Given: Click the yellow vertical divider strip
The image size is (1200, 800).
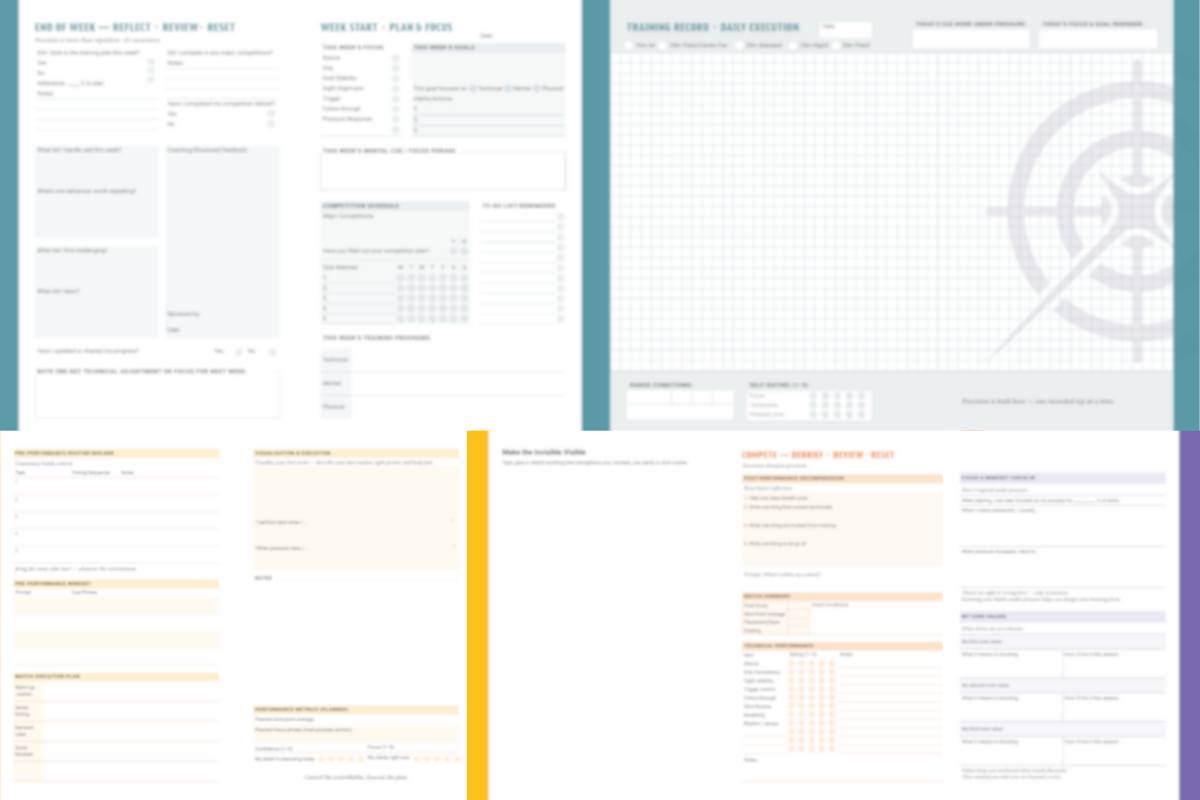Looking at the screenshot, I should click(x=477, y=615).
